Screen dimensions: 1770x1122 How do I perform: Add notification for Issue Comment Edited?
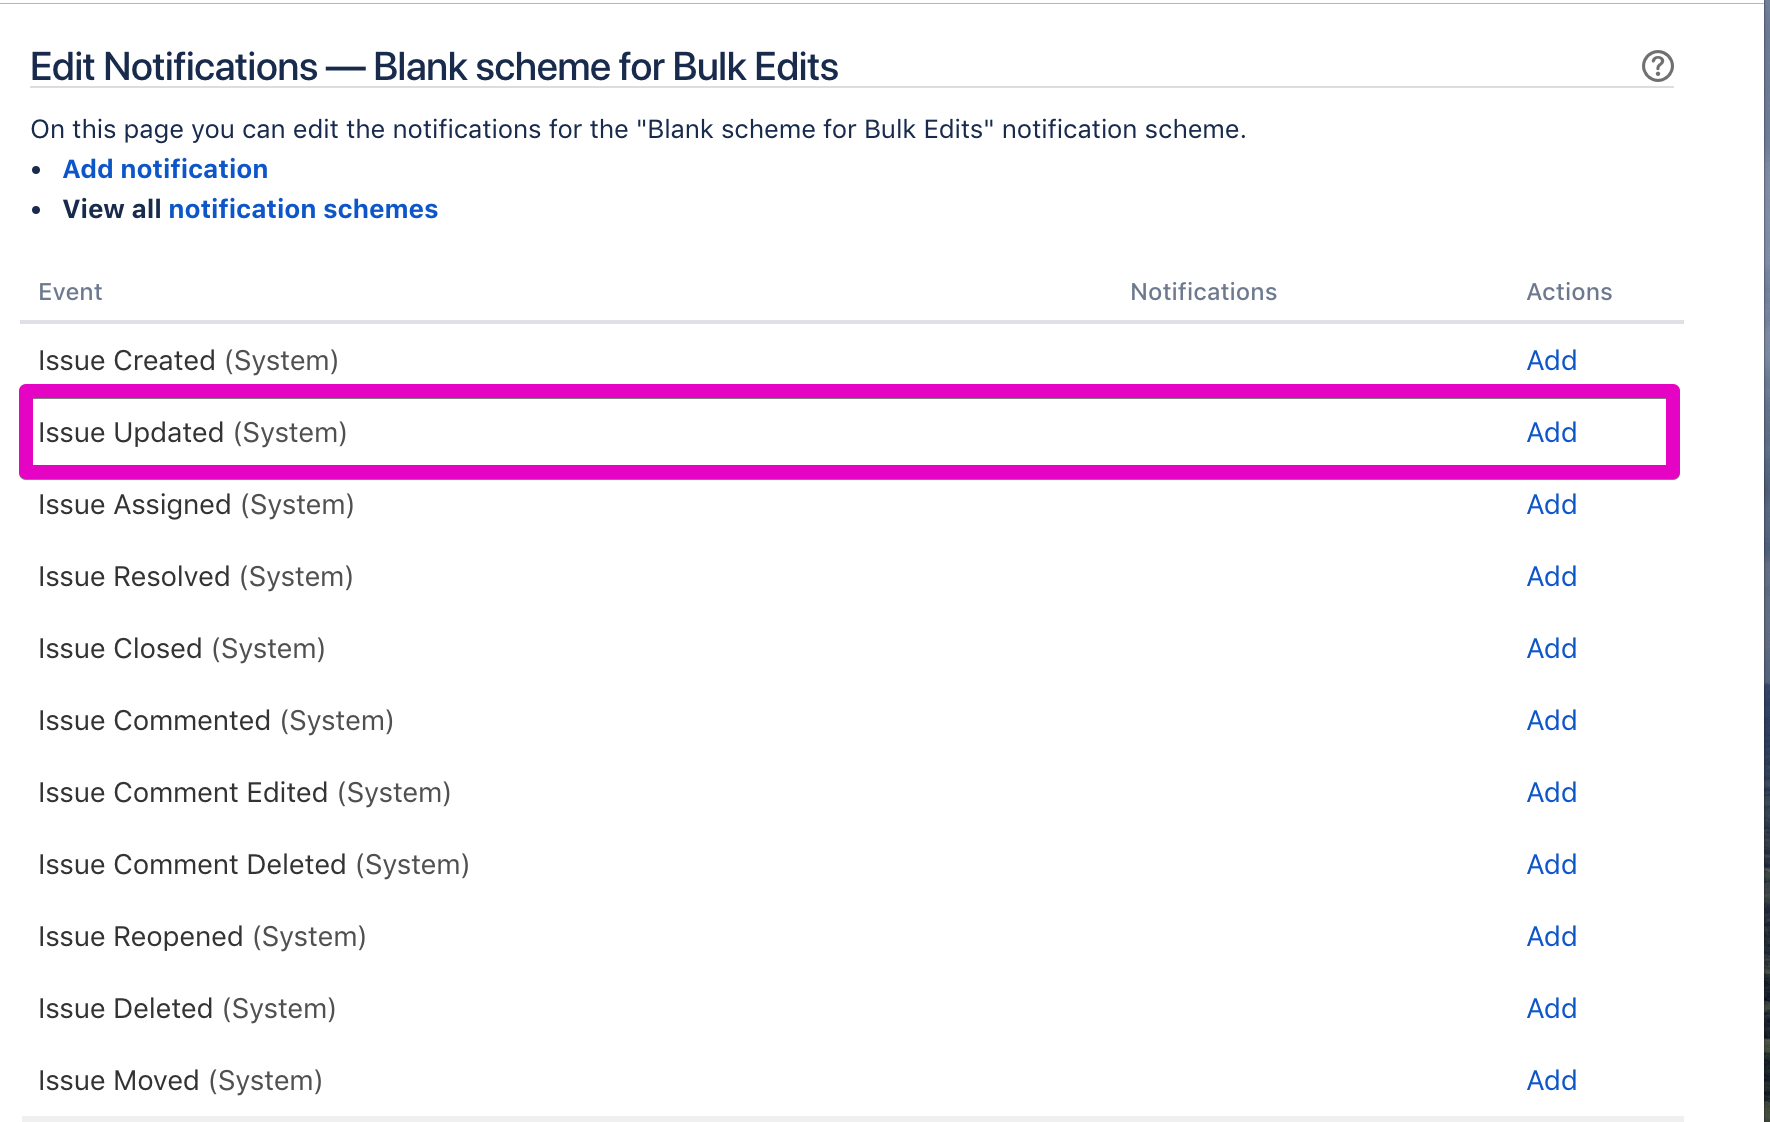pos(1551,793)
